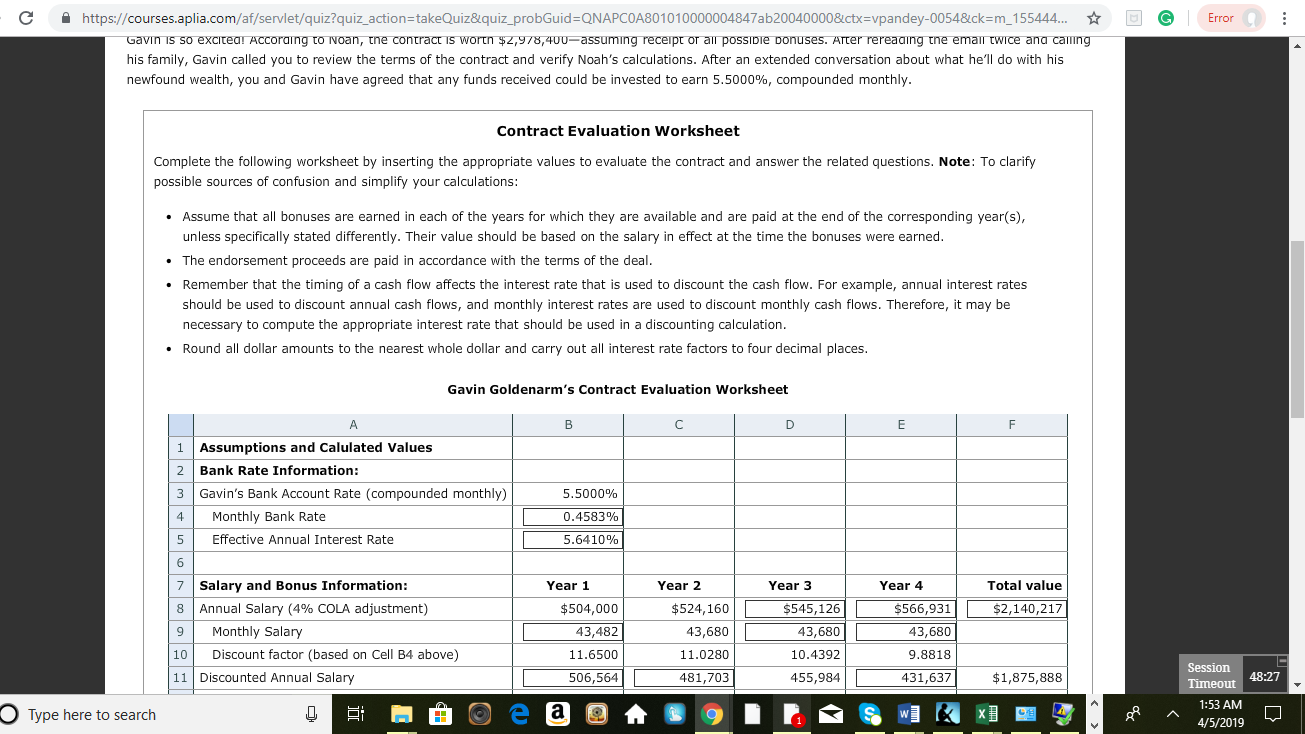Open the Kindle app from the taskbar

(x=948, y=715)
